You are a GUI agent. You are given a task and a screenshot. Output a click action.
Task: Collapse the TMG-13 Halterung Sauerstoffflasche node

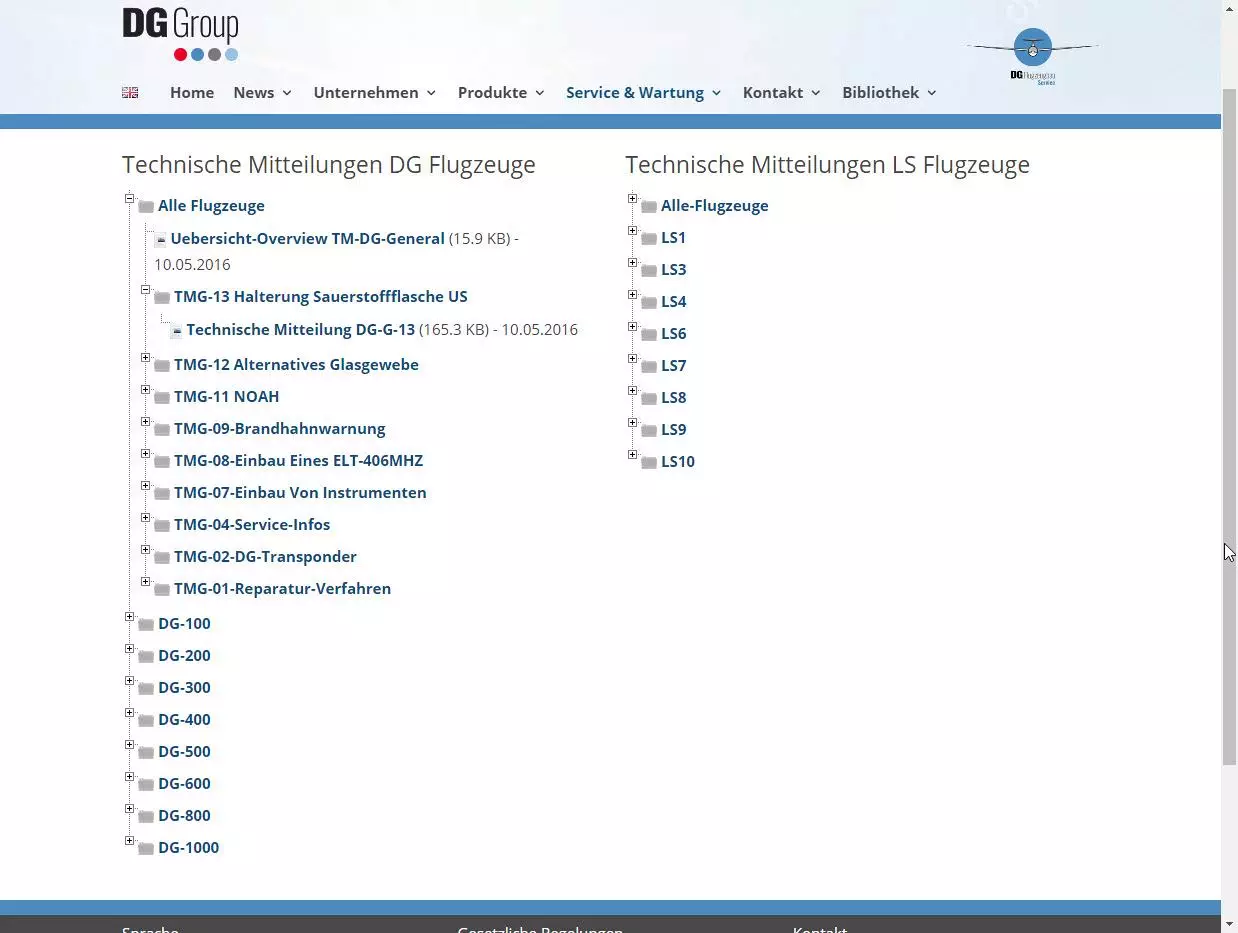[145, 290]
